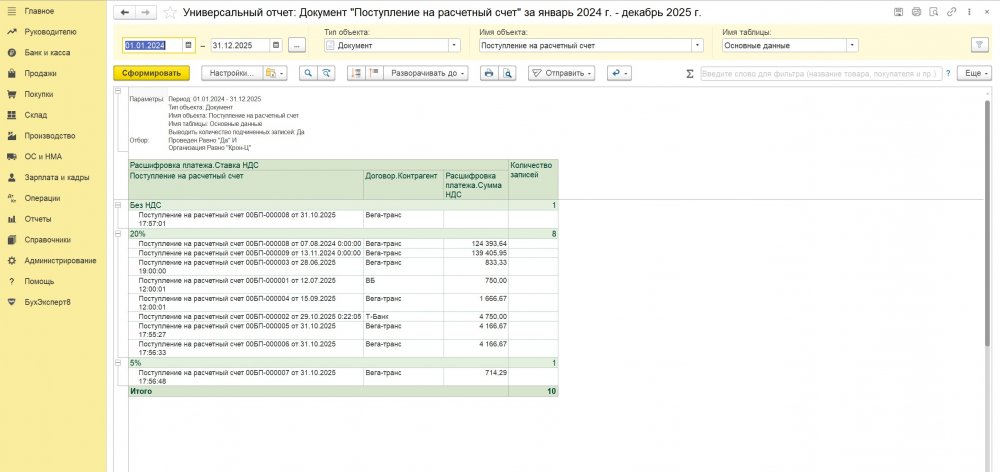Open report variants dropdown next to Настройки

point(276,73)
